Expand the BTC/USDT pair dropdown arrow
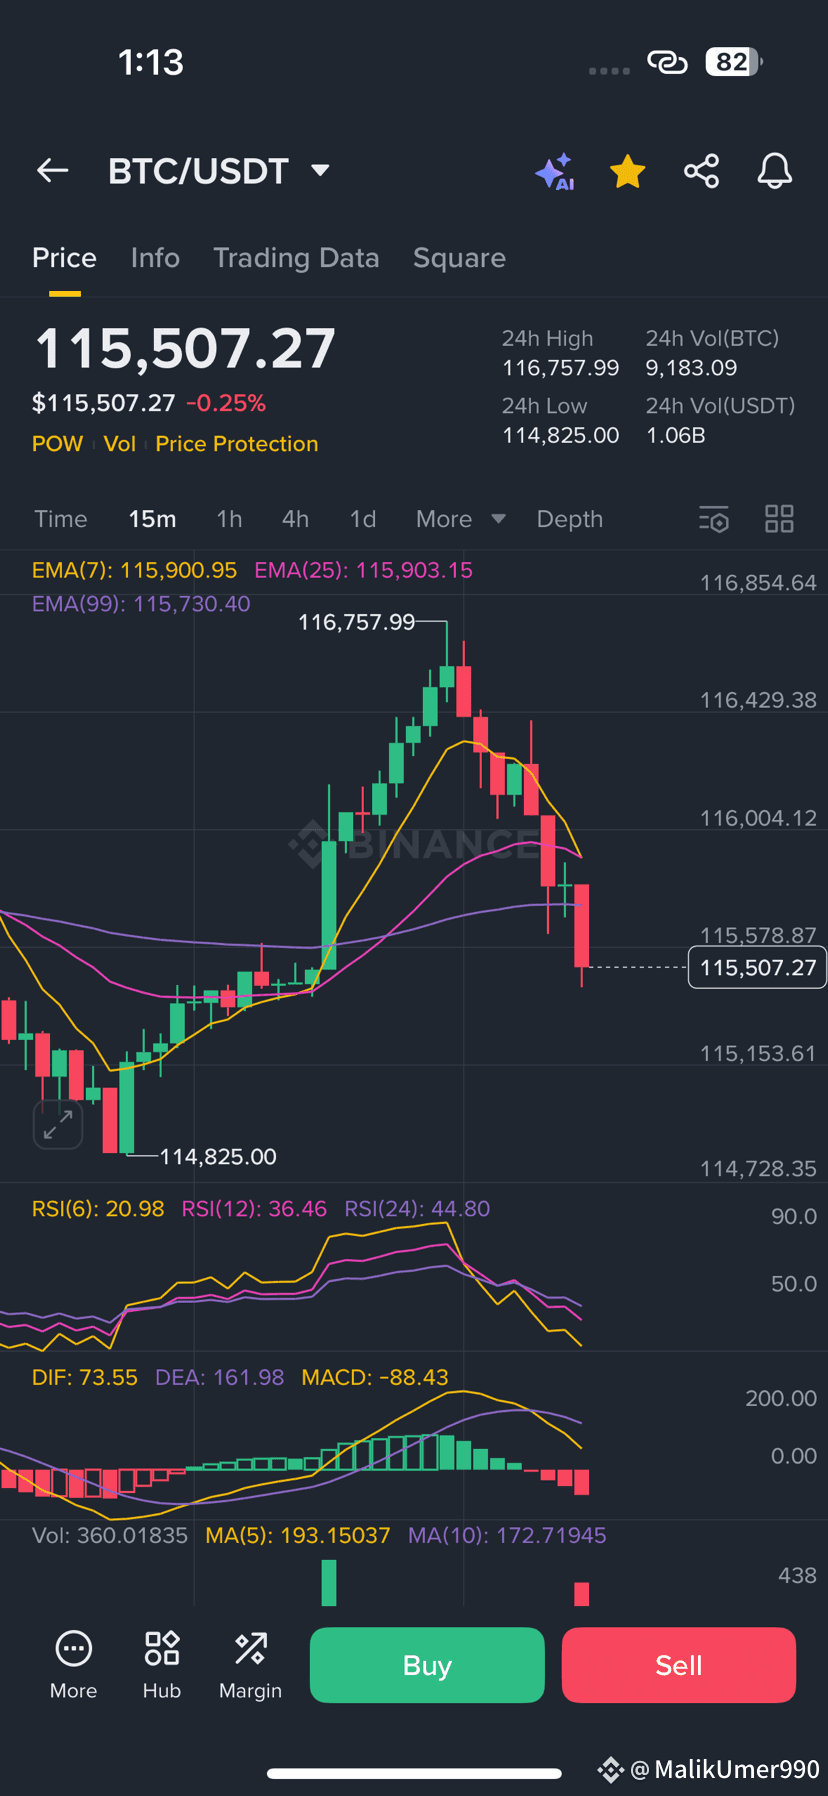Image resolution: width=828 pixels, height=1796 pixels. 321,171
